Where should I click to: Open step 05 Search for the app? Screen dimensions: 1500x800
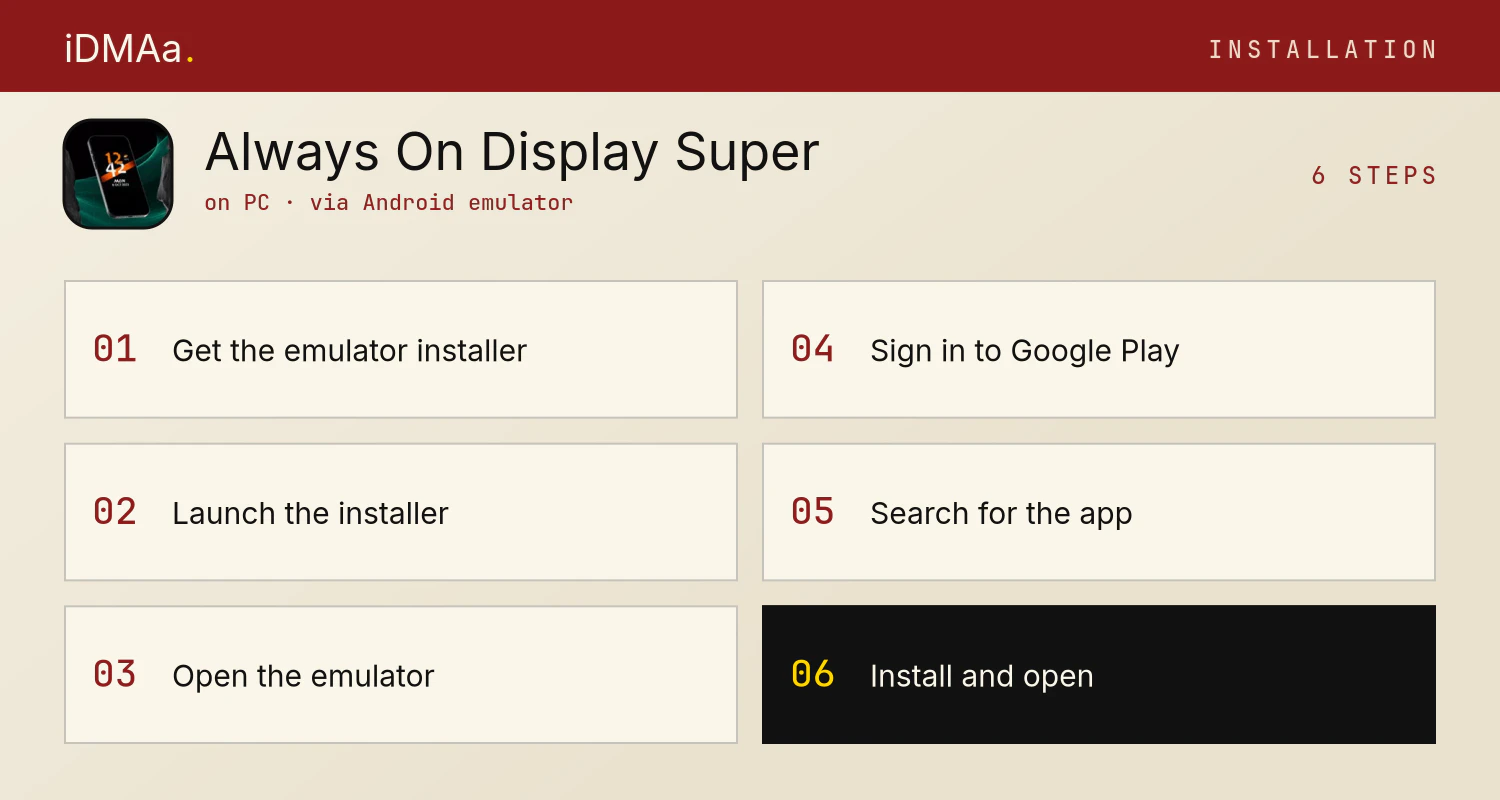[x=1099, y=512]
